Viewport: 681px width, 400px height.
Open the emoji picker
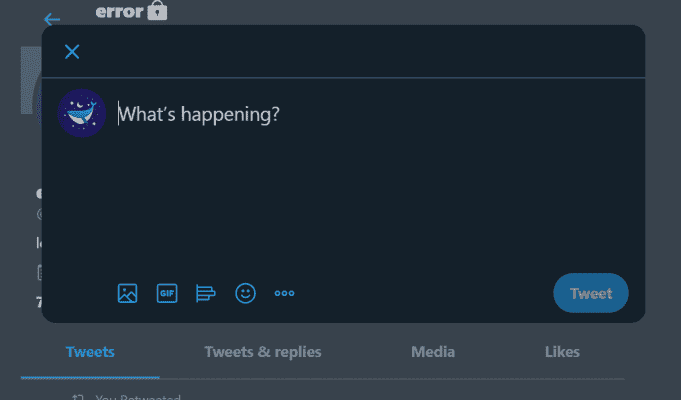(245, 294)
